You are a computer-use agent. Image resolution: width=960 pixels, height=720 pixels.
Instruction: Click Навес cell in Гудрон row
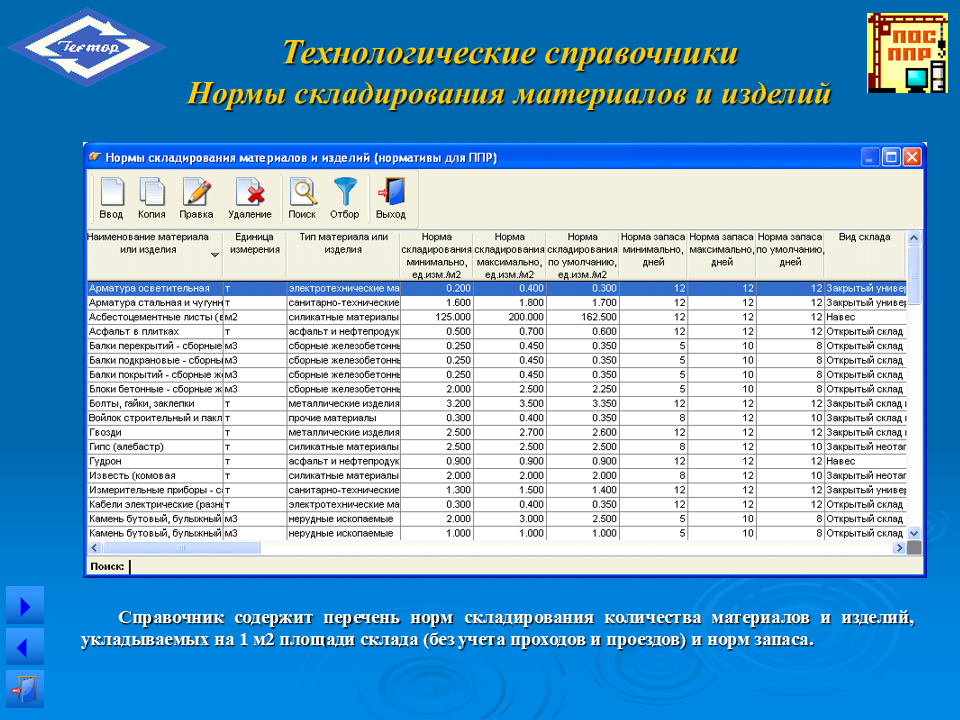point(864,461)
